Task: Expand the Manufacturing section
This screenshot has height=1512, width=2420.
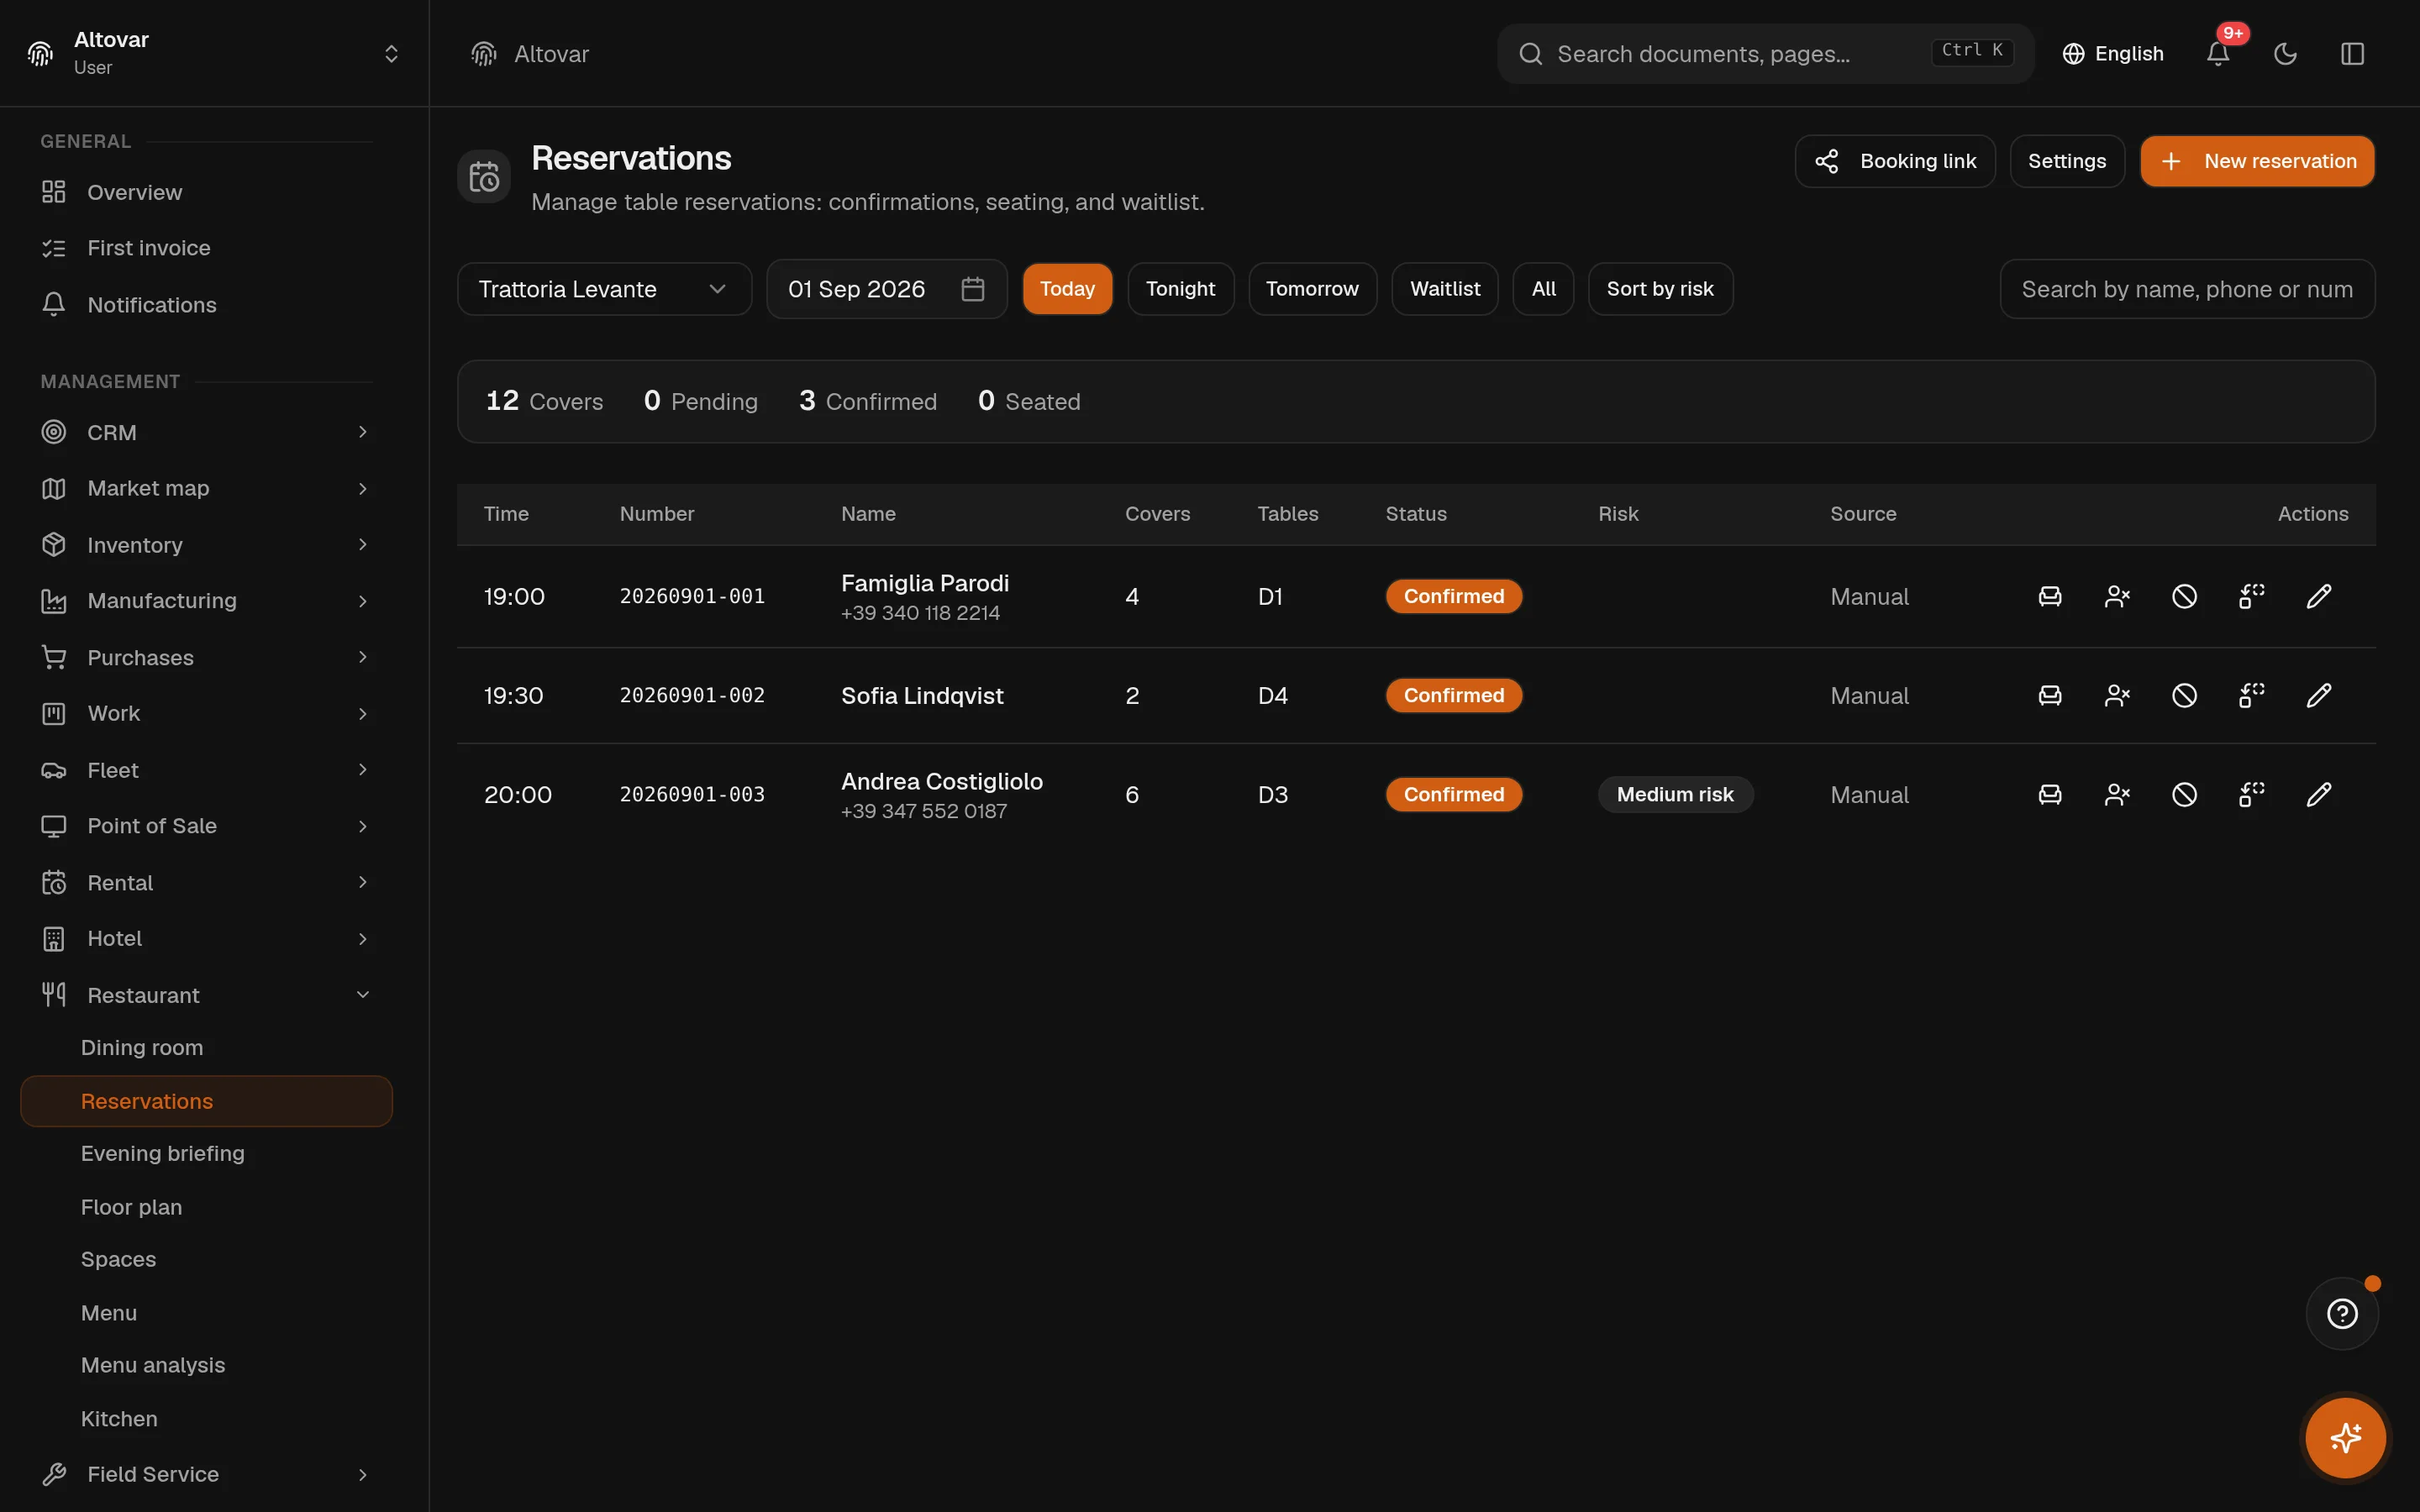Action: pyautogui.click(x=206, y=601)
